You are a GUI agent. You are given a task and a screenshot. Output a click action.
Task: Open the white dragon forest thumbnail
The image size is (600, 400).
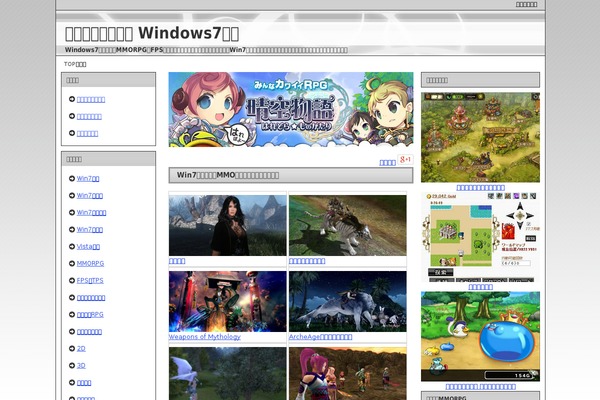[x=227, y=374]
